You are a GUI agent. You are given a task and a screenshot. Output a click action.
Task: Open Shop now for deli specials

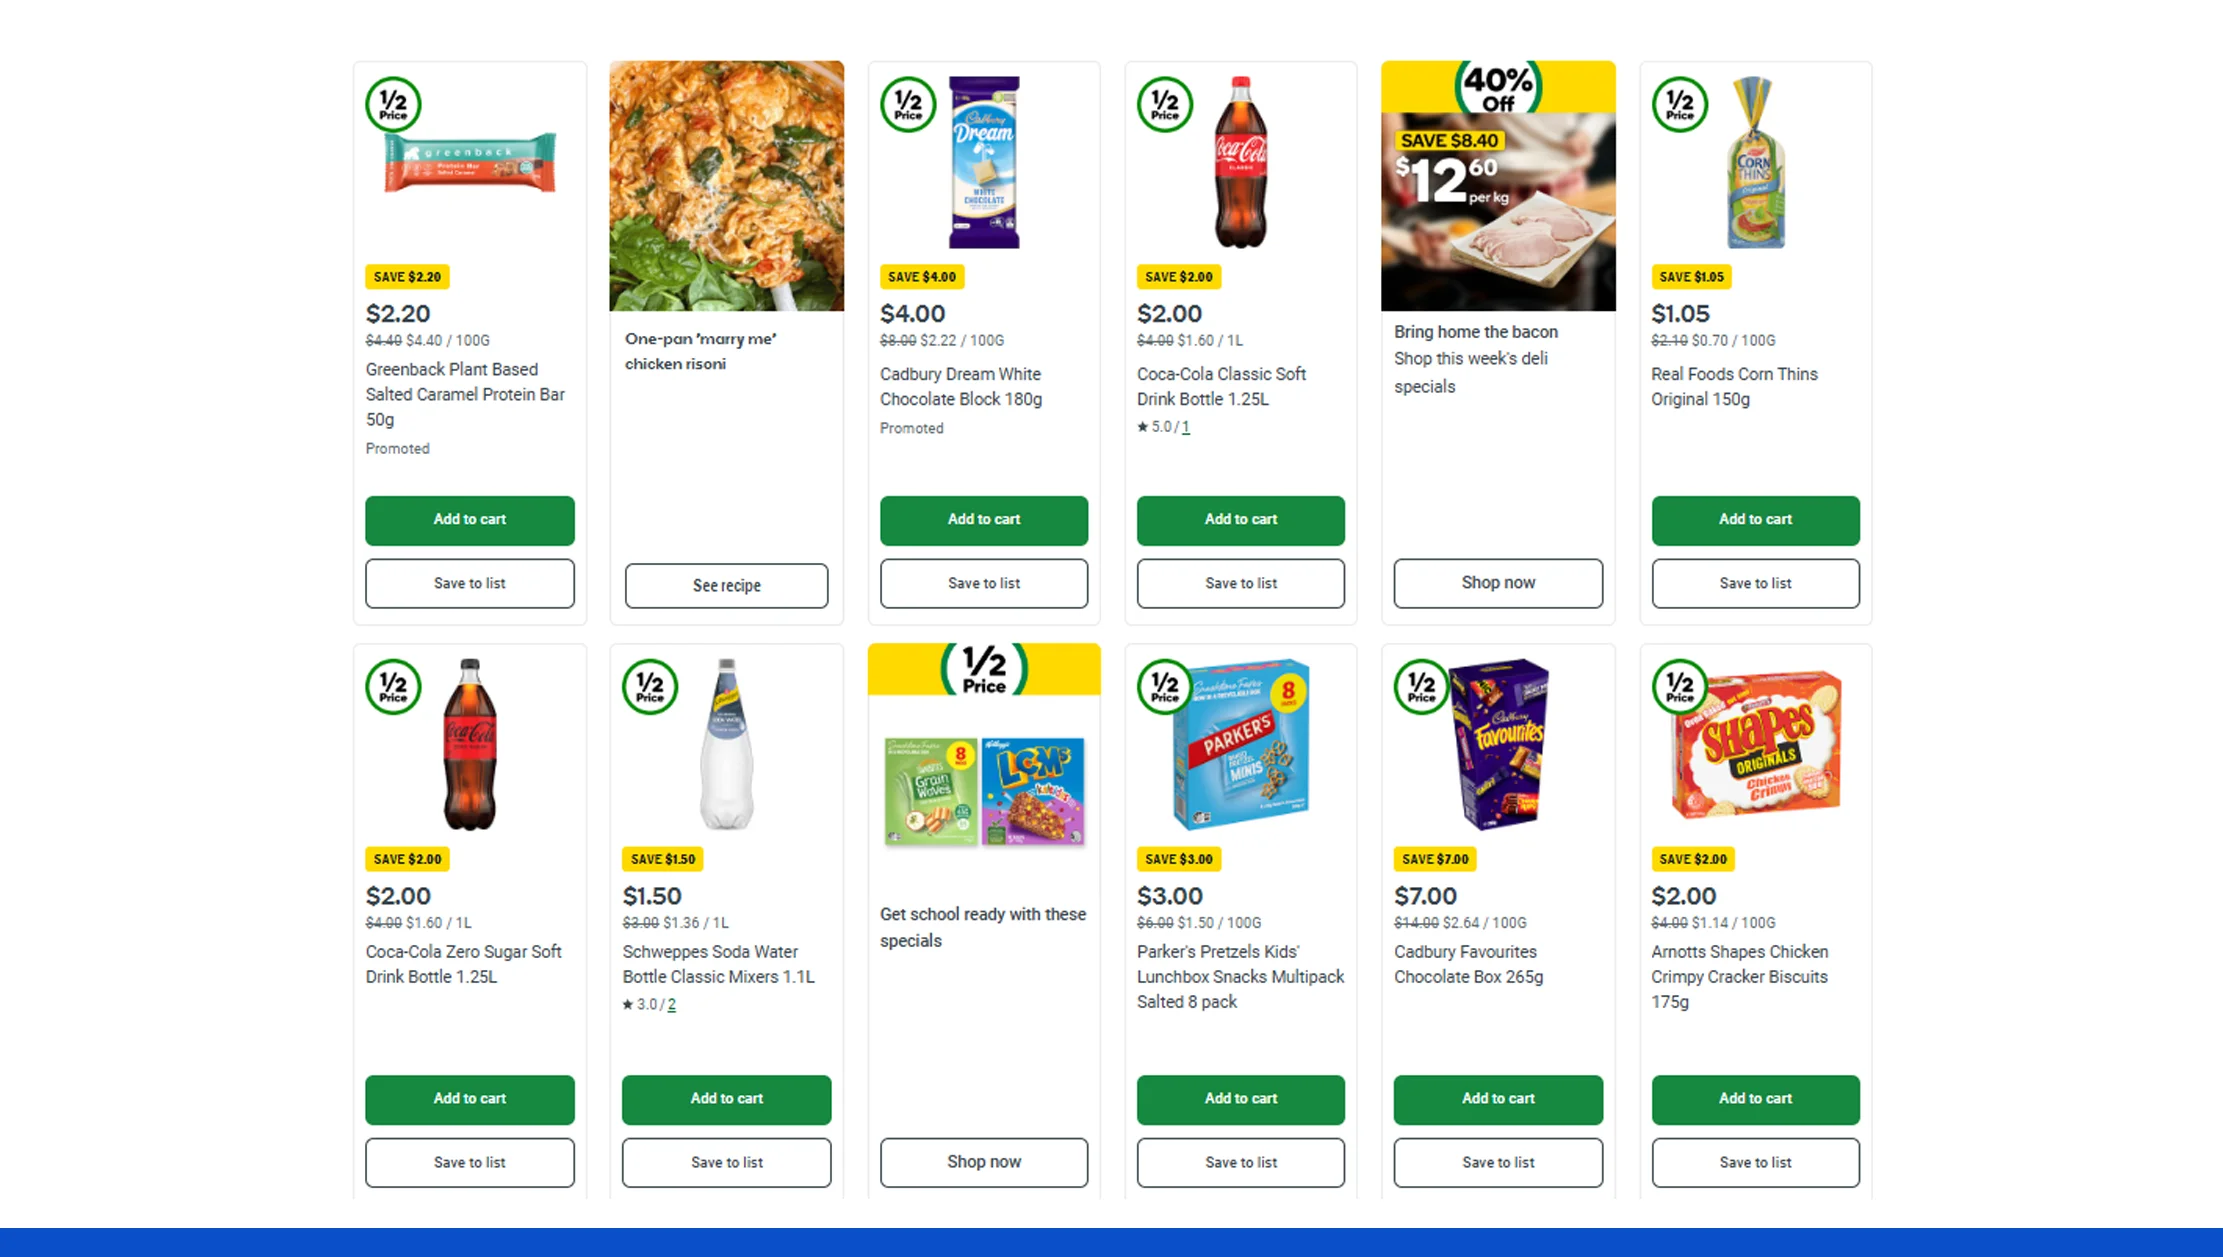coord(1497,582)
